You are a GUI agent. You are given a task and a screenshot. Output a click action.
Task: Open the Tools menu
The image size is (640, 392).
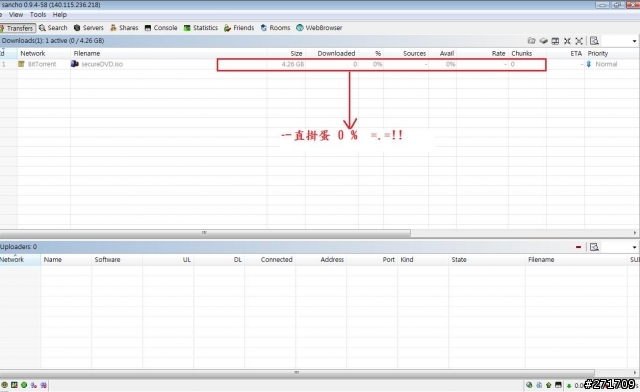click(x=38, y=15)
